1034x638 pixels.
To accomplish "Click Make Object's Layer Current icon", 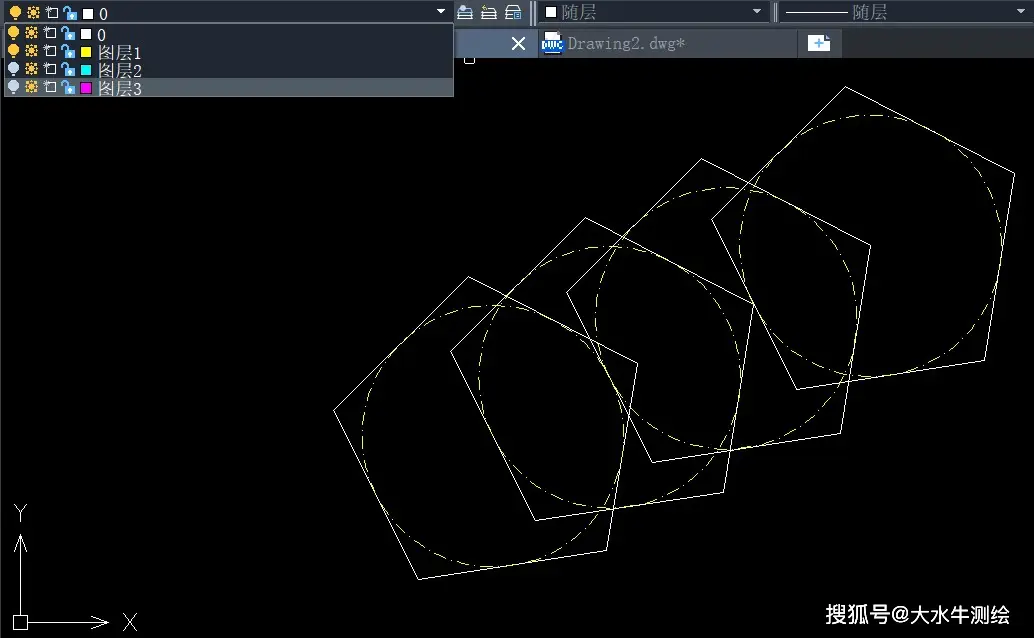I will click(x=465, y=12).
